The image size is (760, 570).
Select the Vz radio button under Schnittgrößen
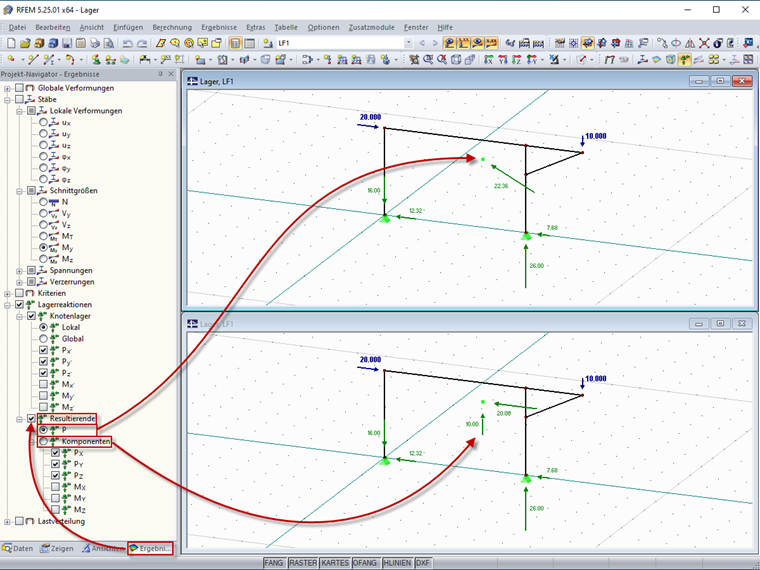pos(43,225)
